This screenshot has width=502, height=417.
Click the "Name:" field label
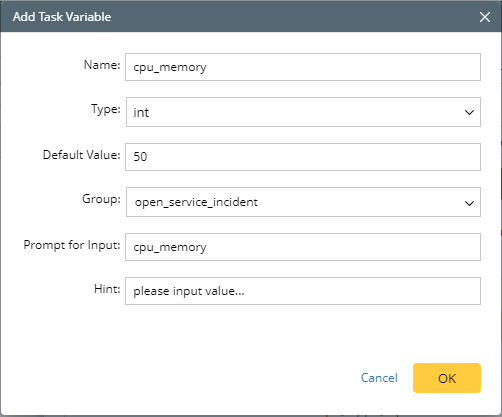102,65
